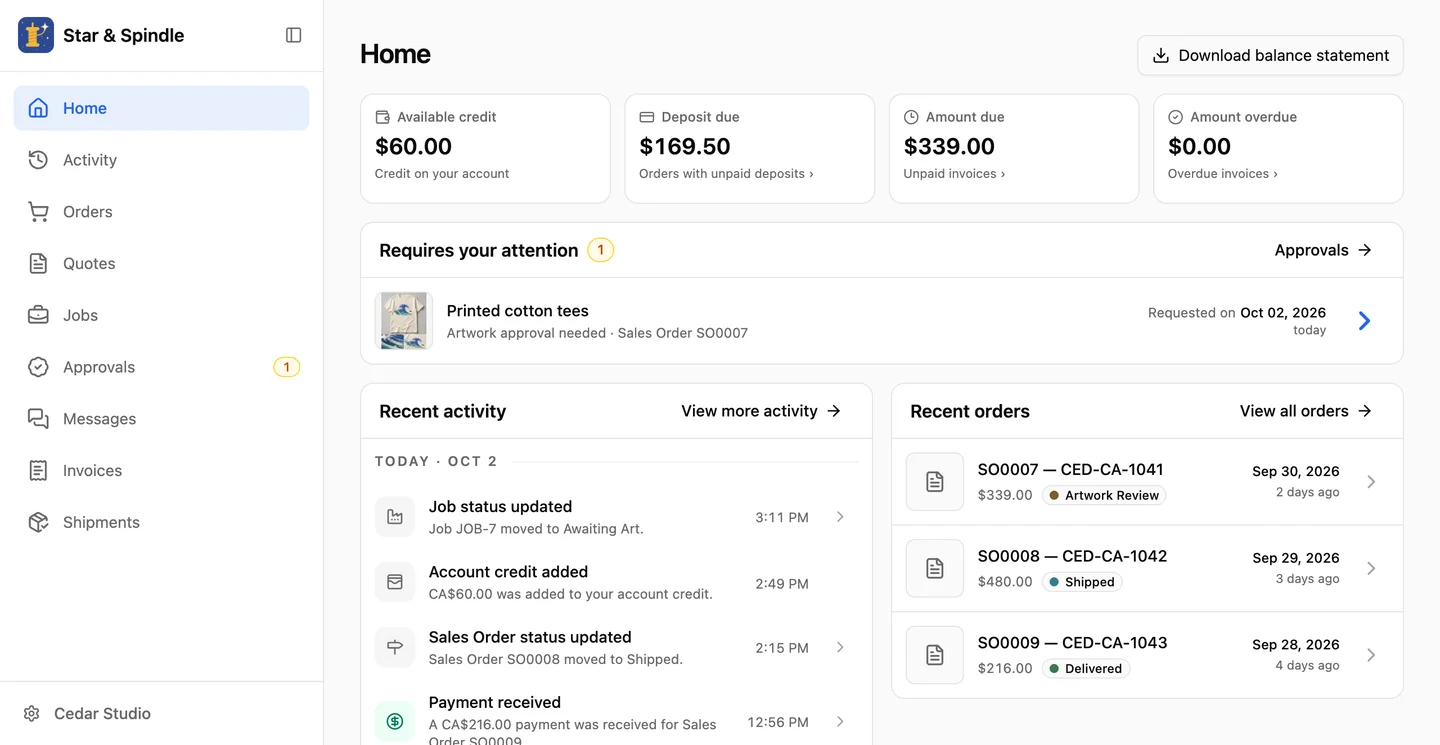Screen dimensions: 1440x745
Task: Click the gear icon beside Cedar Studio
Action: (32, 714)
